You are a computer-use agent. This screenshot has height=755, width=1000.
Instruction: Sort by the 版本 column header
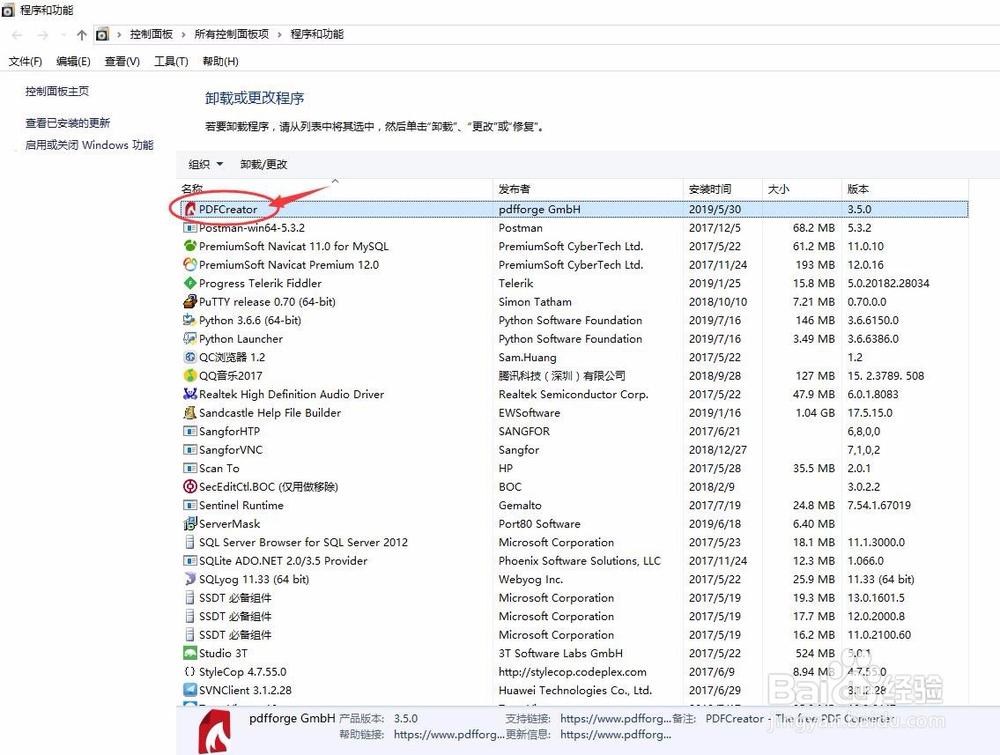click(905, 189)
